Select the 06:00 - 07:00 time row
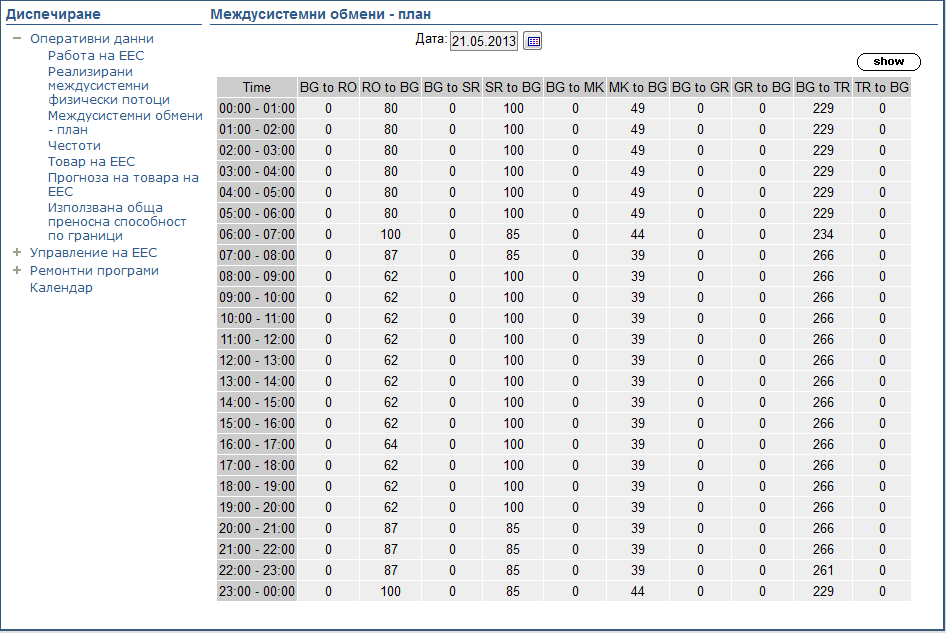This screenshot has height=633, width=946. pos(257,234)
